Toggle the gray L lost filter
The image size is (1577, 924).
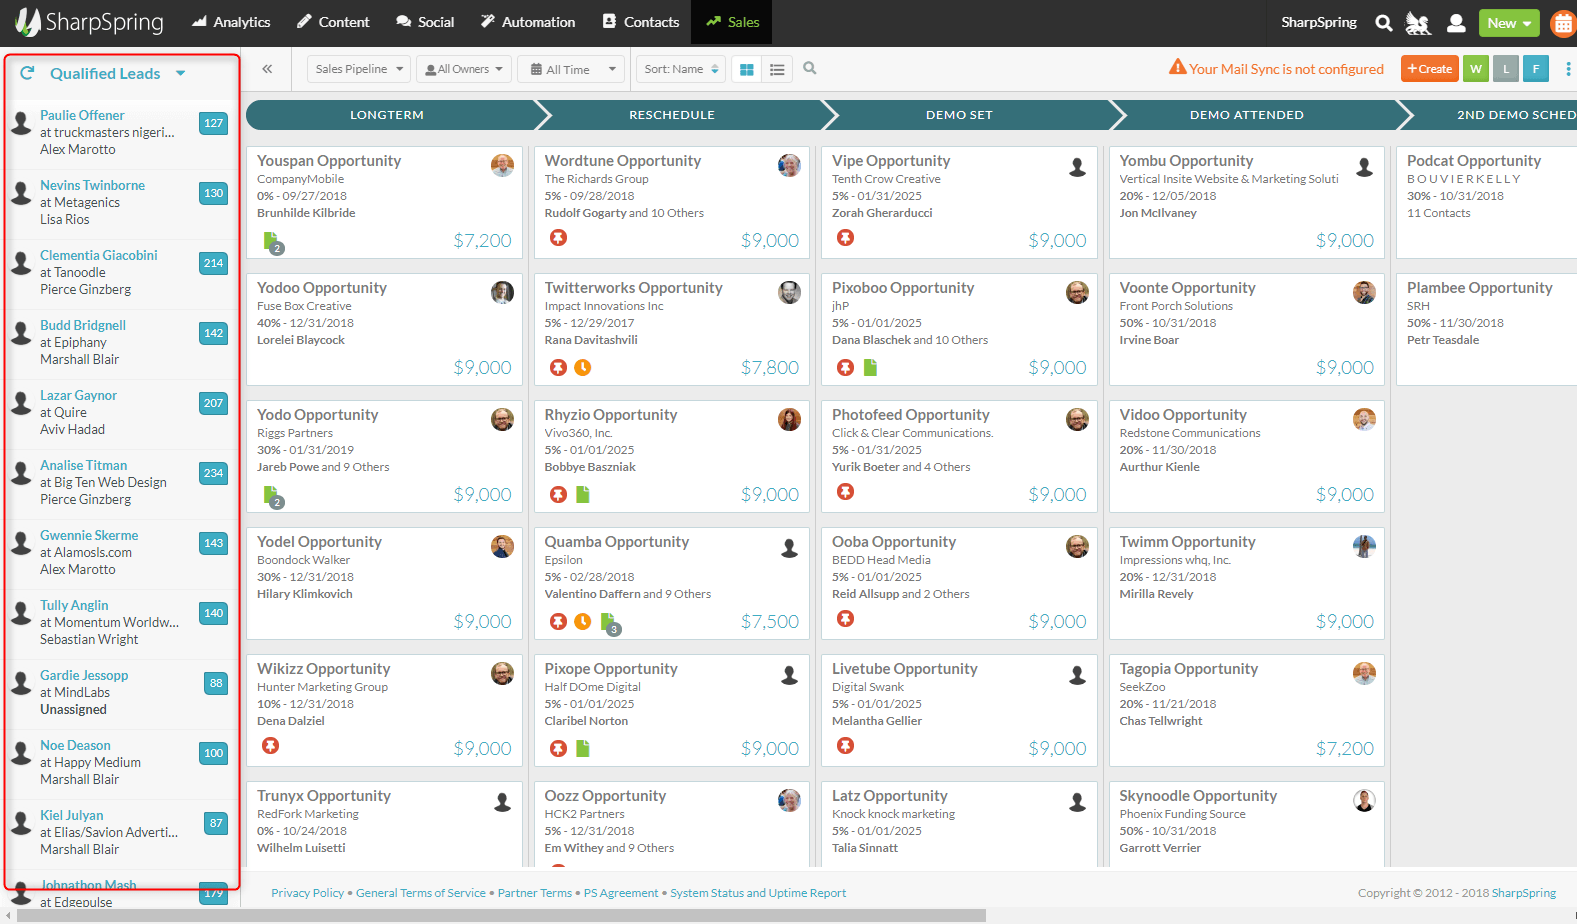click(x=1506, y=69)
